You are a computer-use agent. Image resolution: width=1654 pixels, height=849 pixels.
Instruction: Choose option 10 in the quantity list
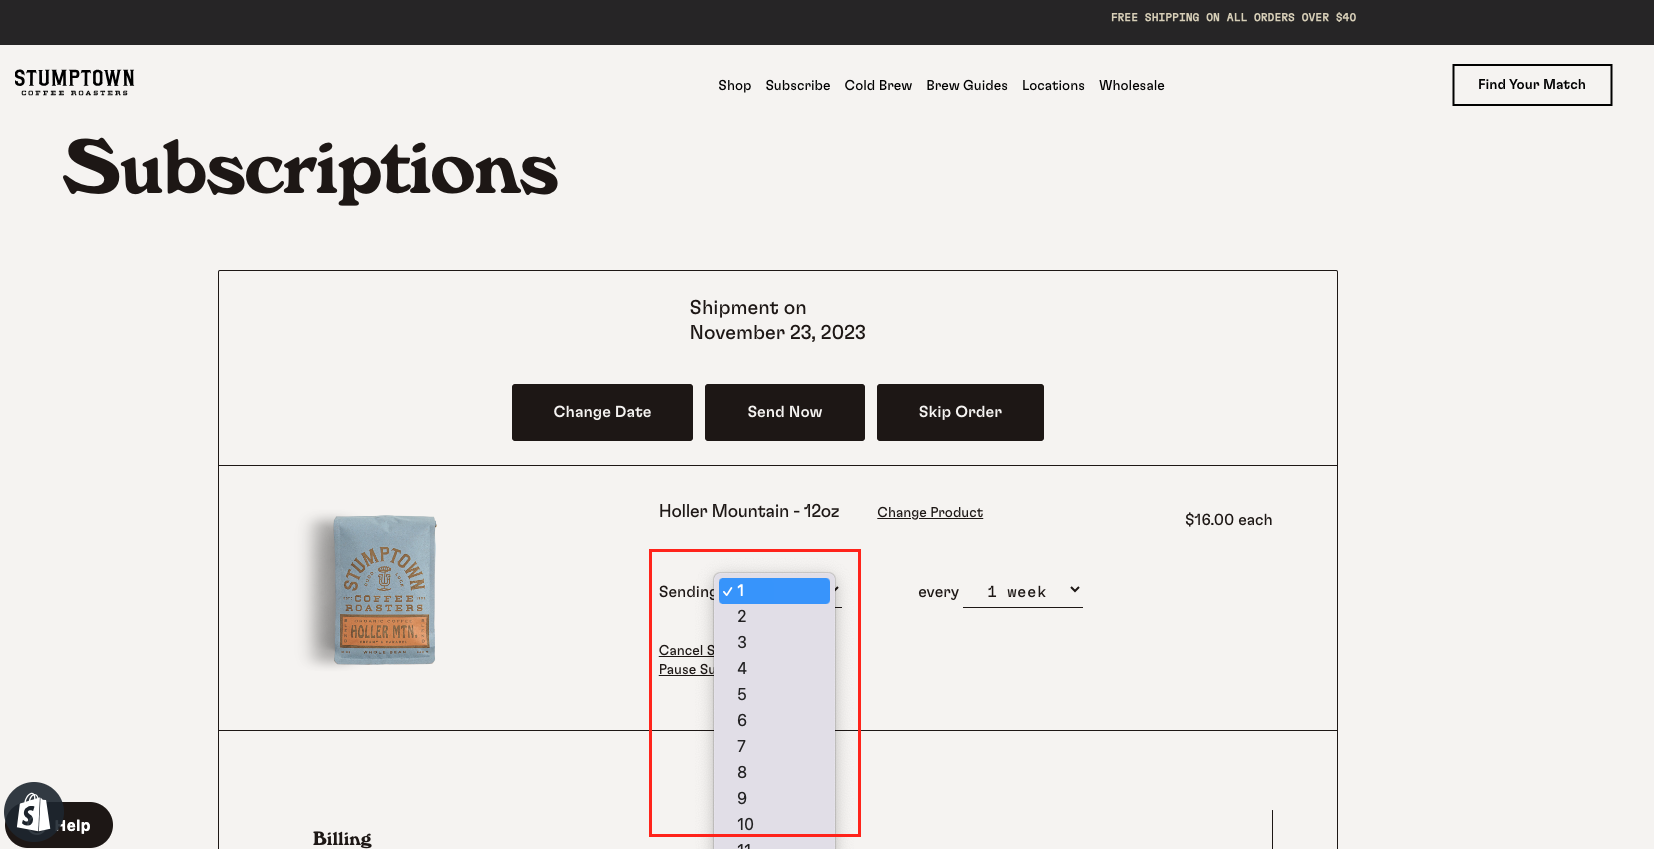coord(775,824)
